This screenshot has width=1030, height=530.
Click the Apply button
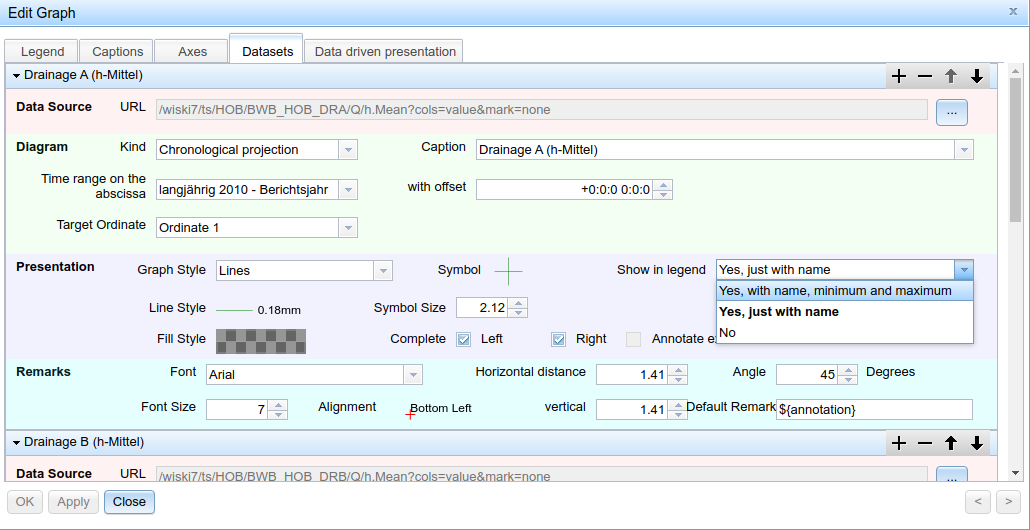(73, 502)
